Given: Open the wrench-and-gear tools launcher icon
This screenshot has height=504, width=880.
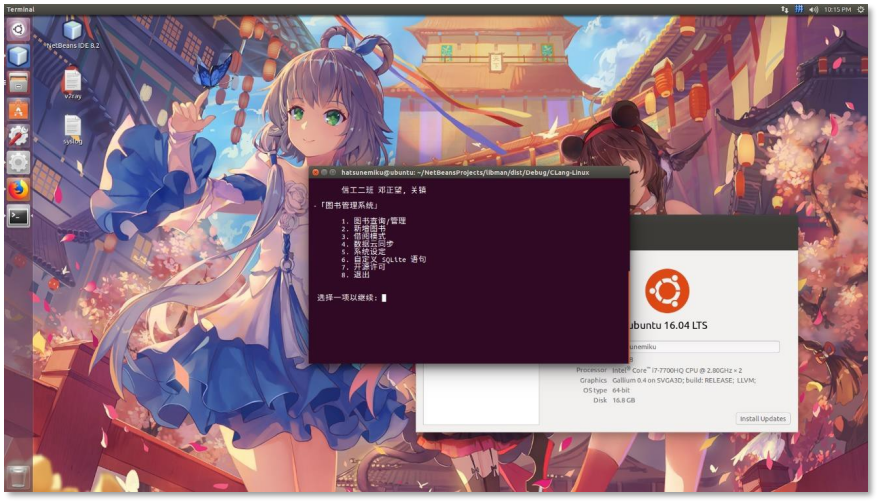Looking at the screenshot, I should [x=18, y=136].
